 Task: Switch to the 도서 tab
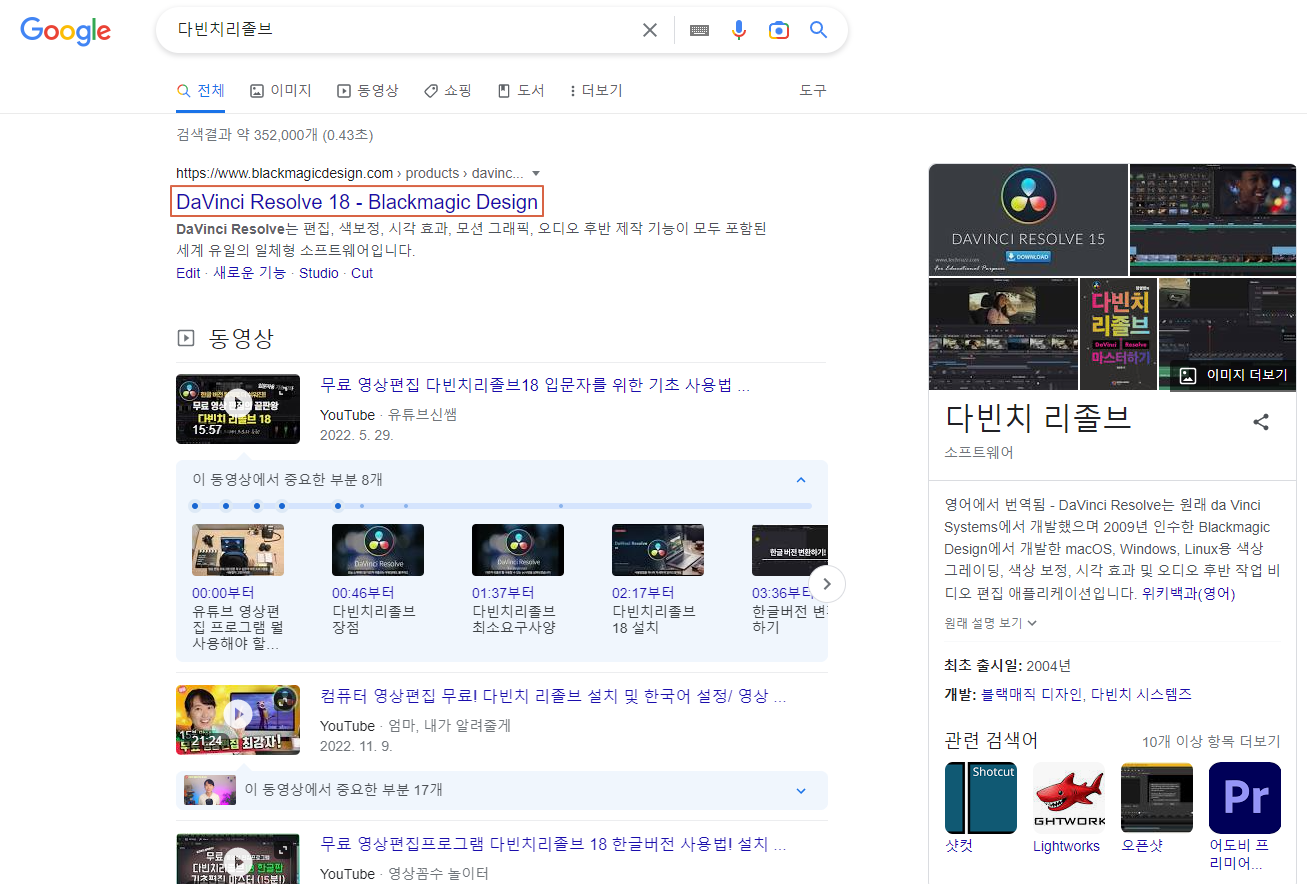[x=521, y=91]
